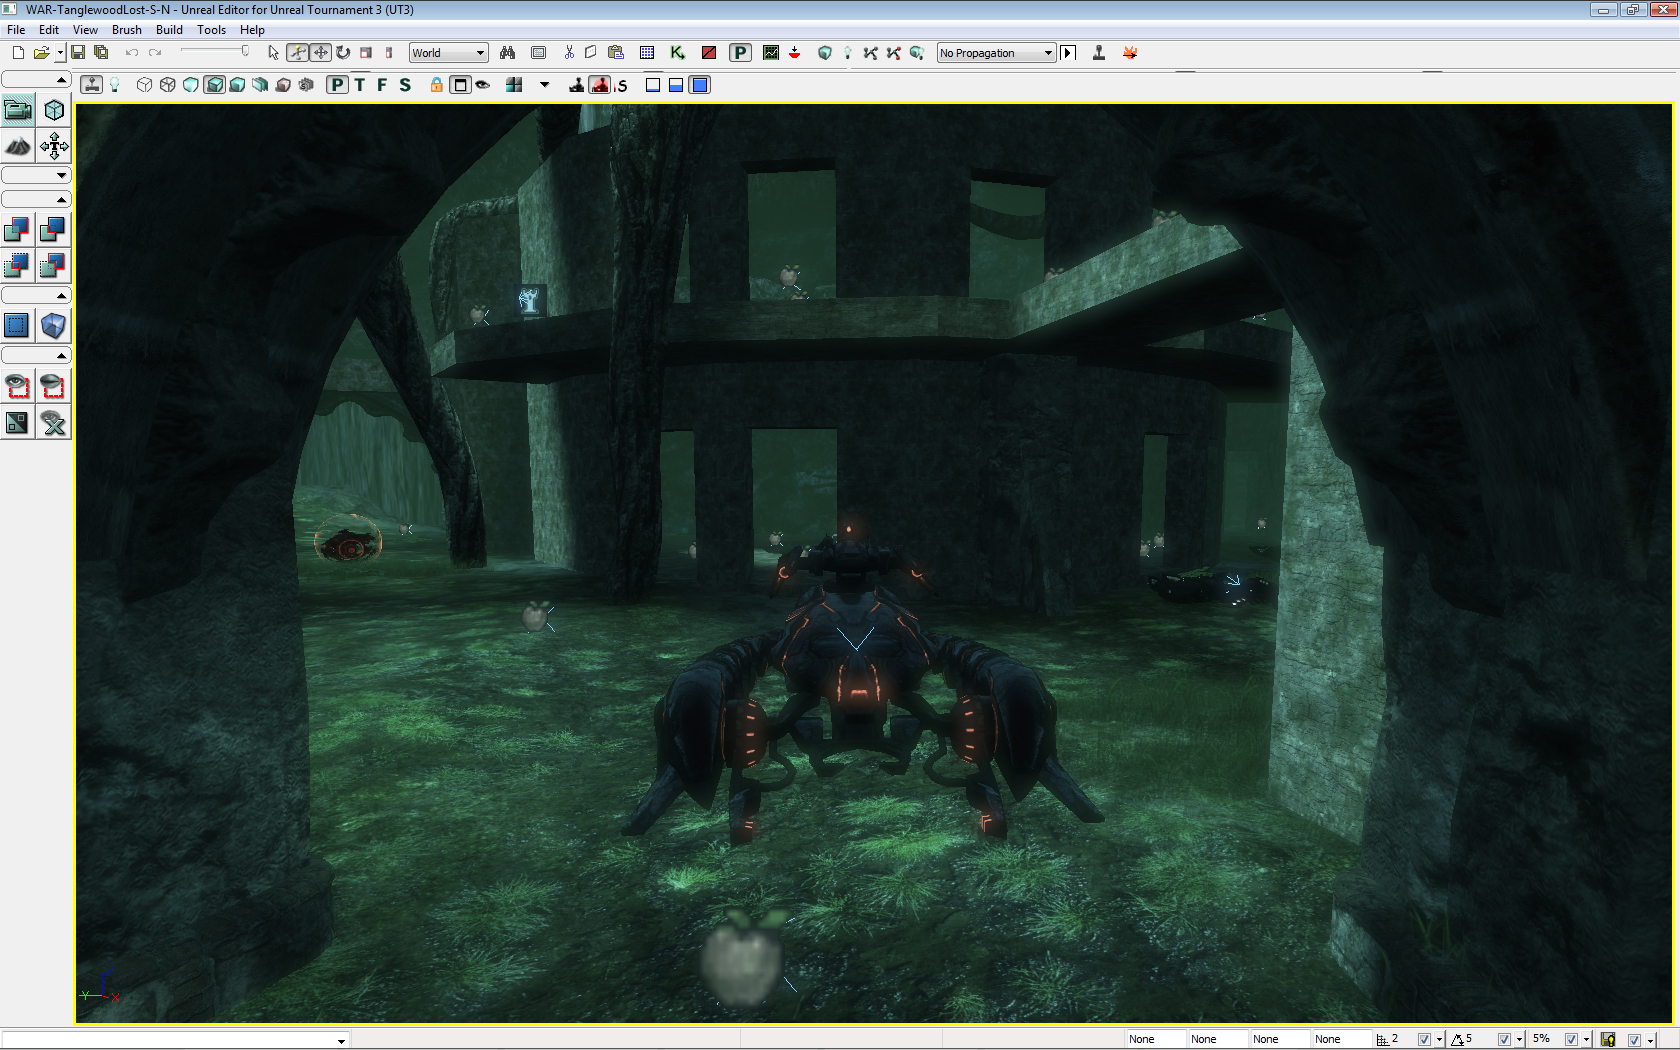The height and width of the screenshot is (1050, 1680).
Task: Open the Tools menu
Action: [x=211, y=30]
